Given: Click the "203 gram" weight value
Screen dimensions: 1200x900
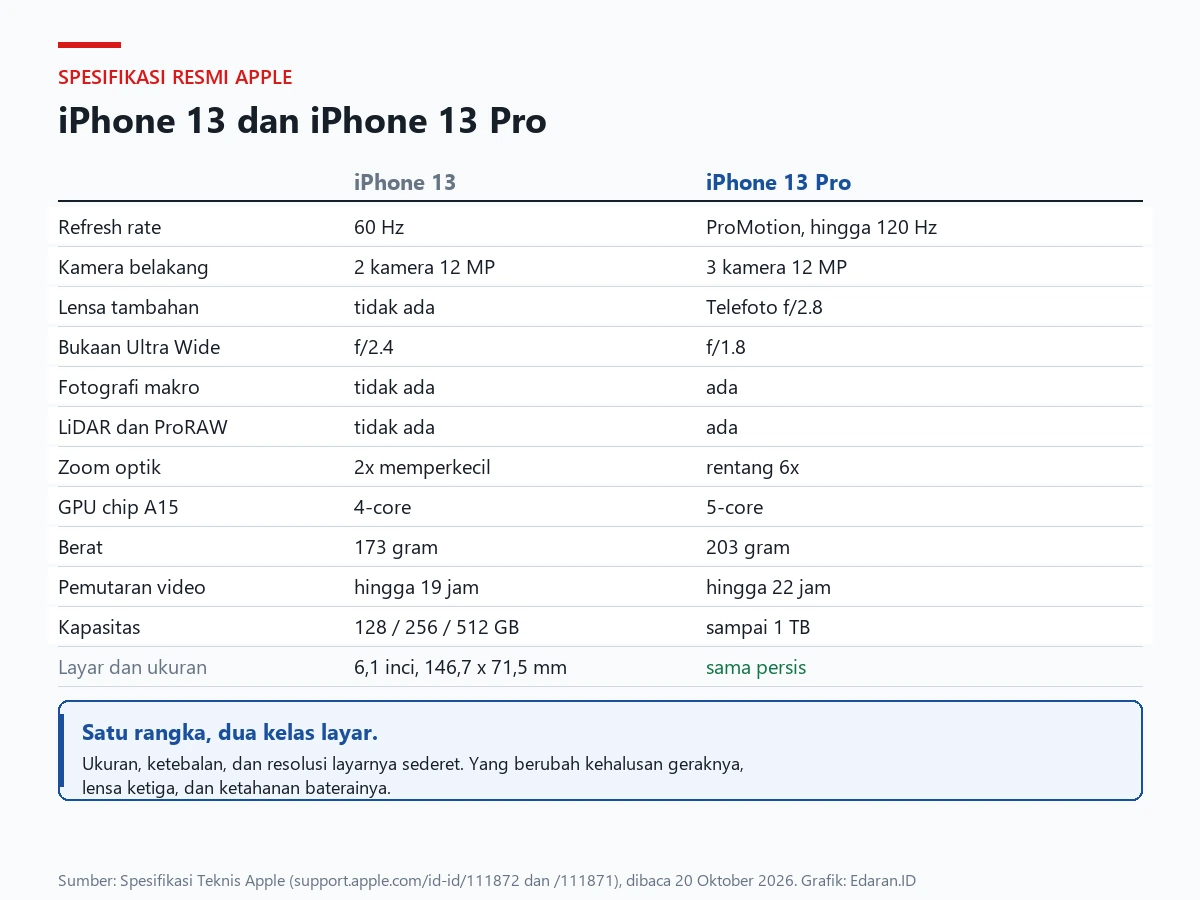Looking at the screenshot, I should pyautogui.click(x=748, y=547).
